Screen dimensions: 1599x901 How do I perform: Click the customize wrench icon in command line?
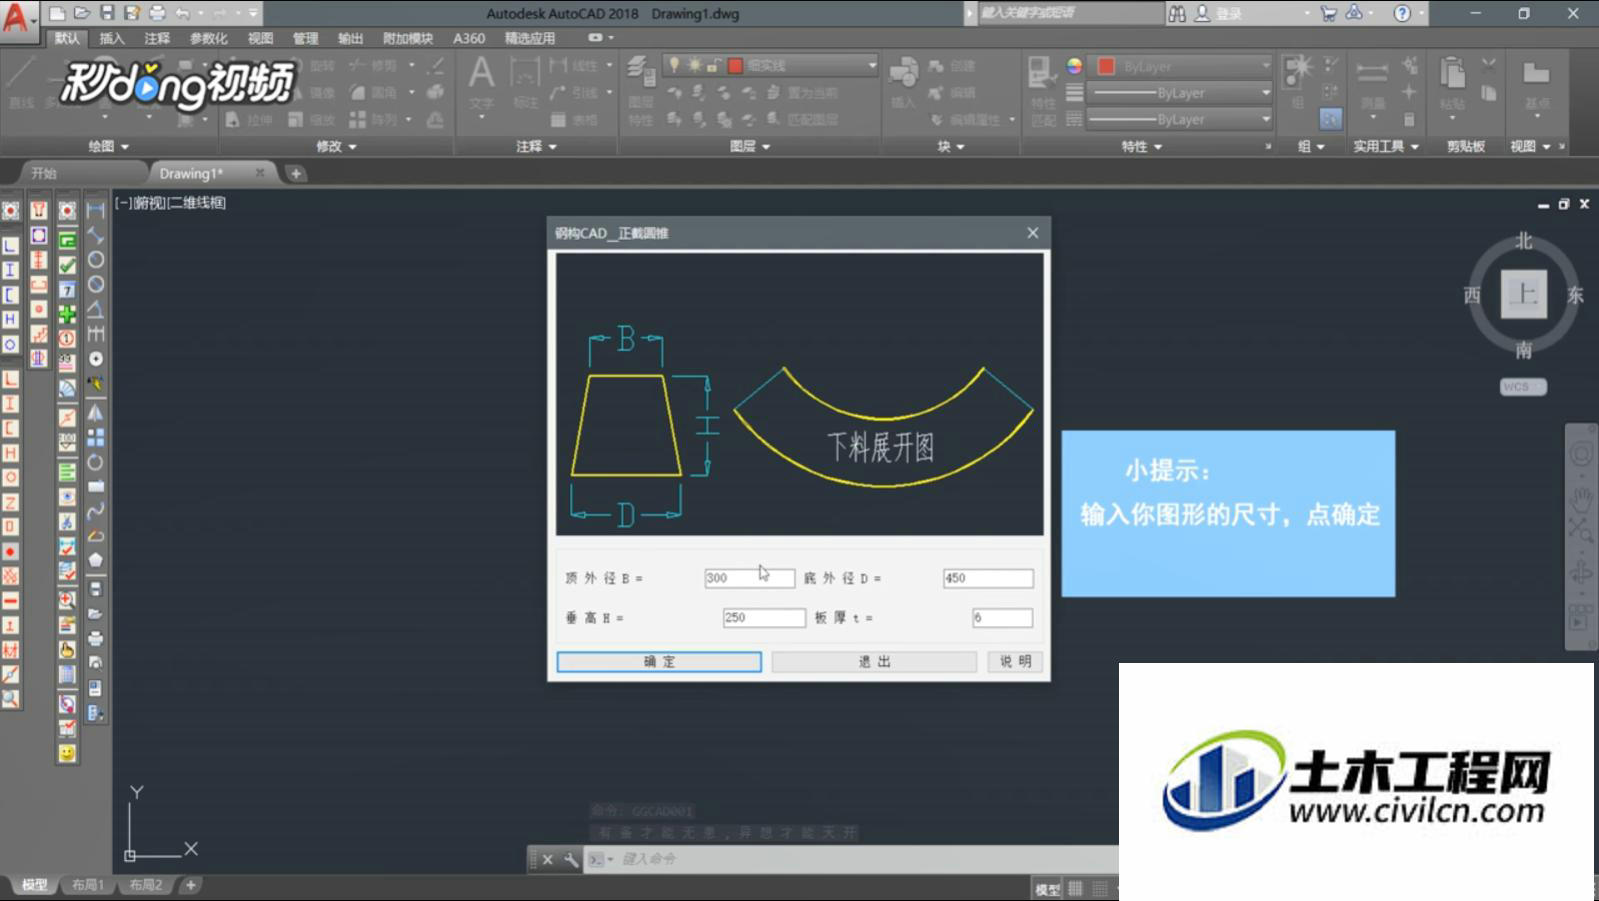coord(570,859)
